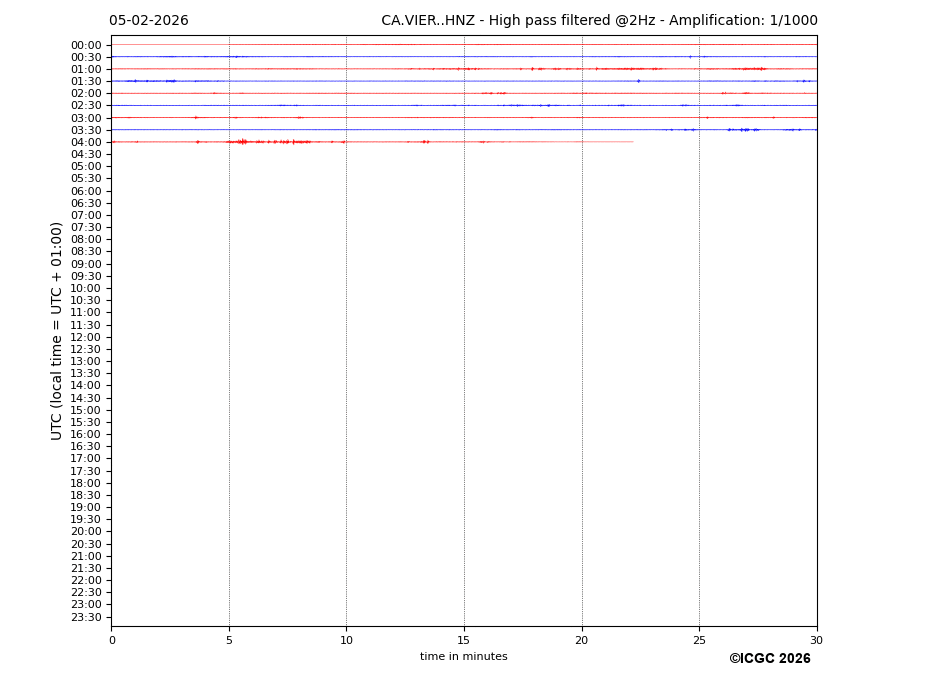Viewport: 927px width, 696px height.
Task: Click the 12:00 time row label
Action: [86, 337]
